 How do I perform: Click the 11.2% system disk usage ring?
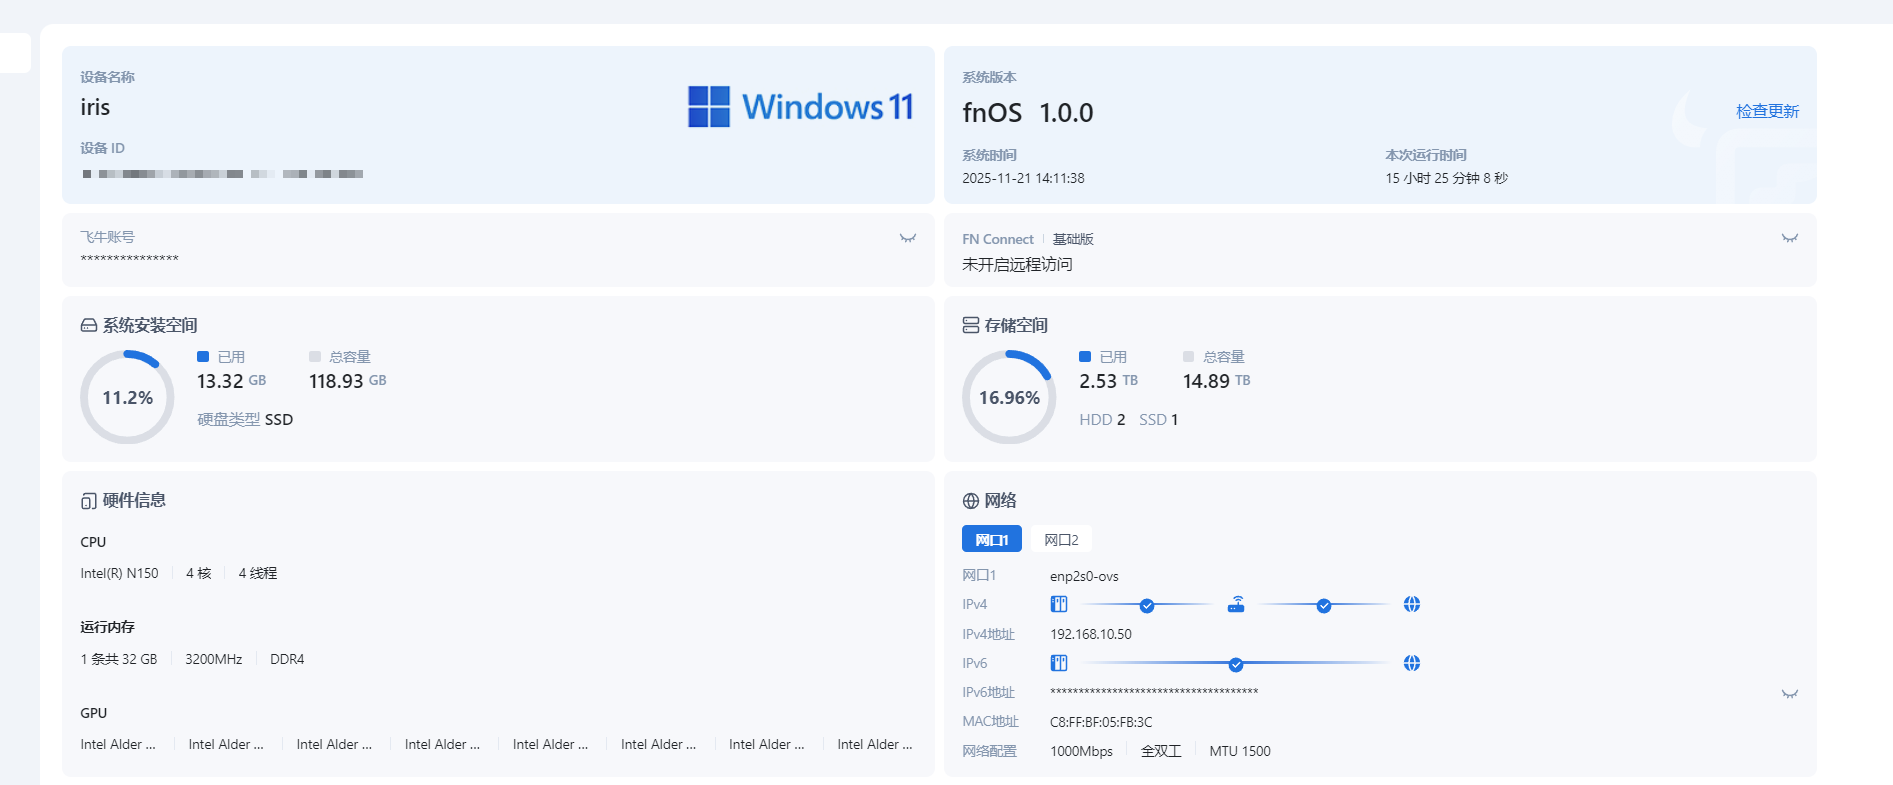click(x=127, y=397)
